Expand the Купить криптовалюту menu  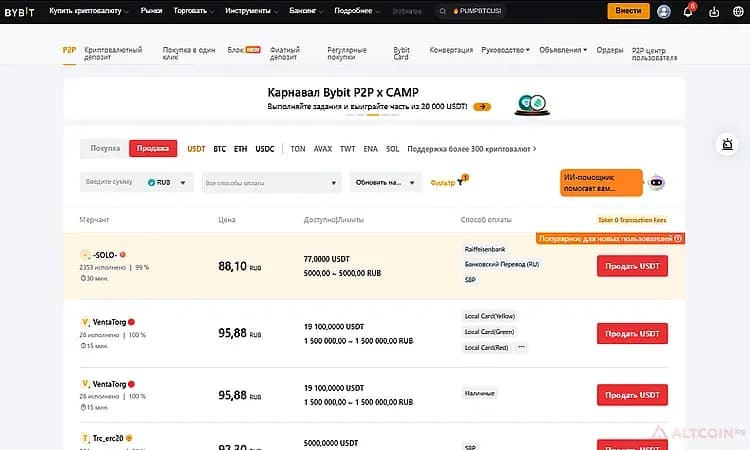[89, 11]
